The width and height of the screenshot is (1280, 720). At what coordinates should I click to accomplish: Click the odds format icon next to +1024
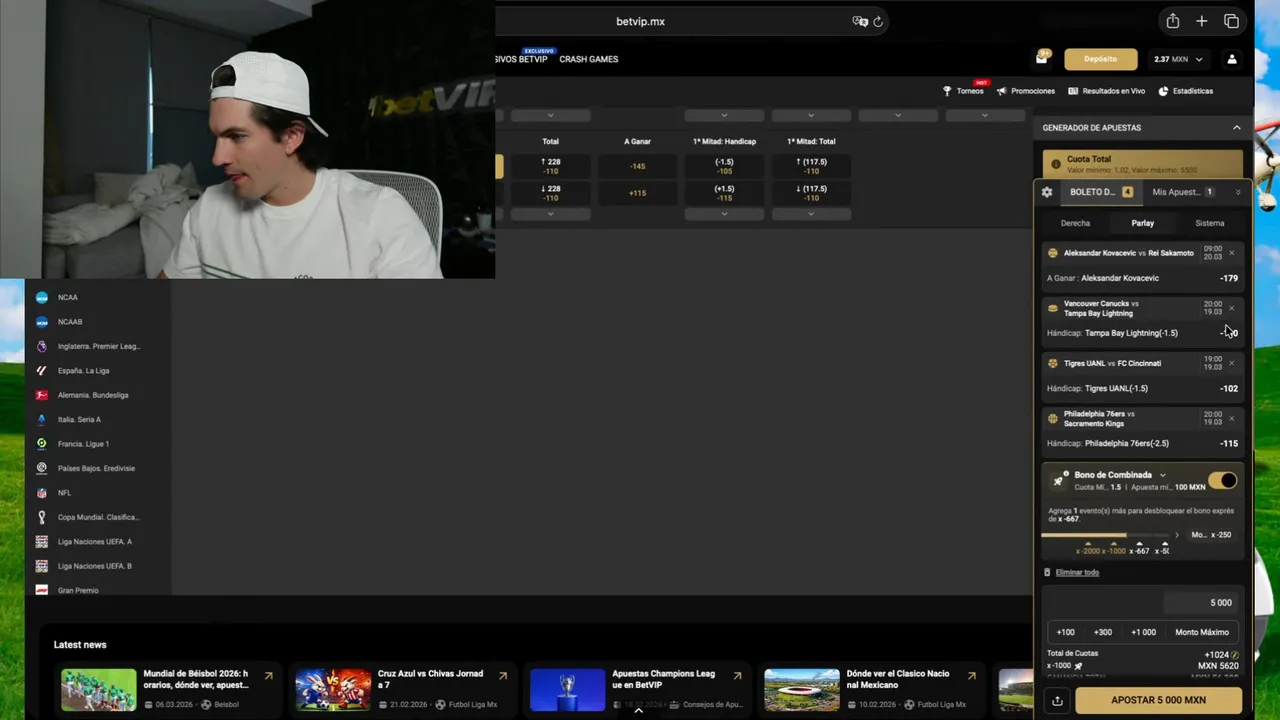point(1235,655)
